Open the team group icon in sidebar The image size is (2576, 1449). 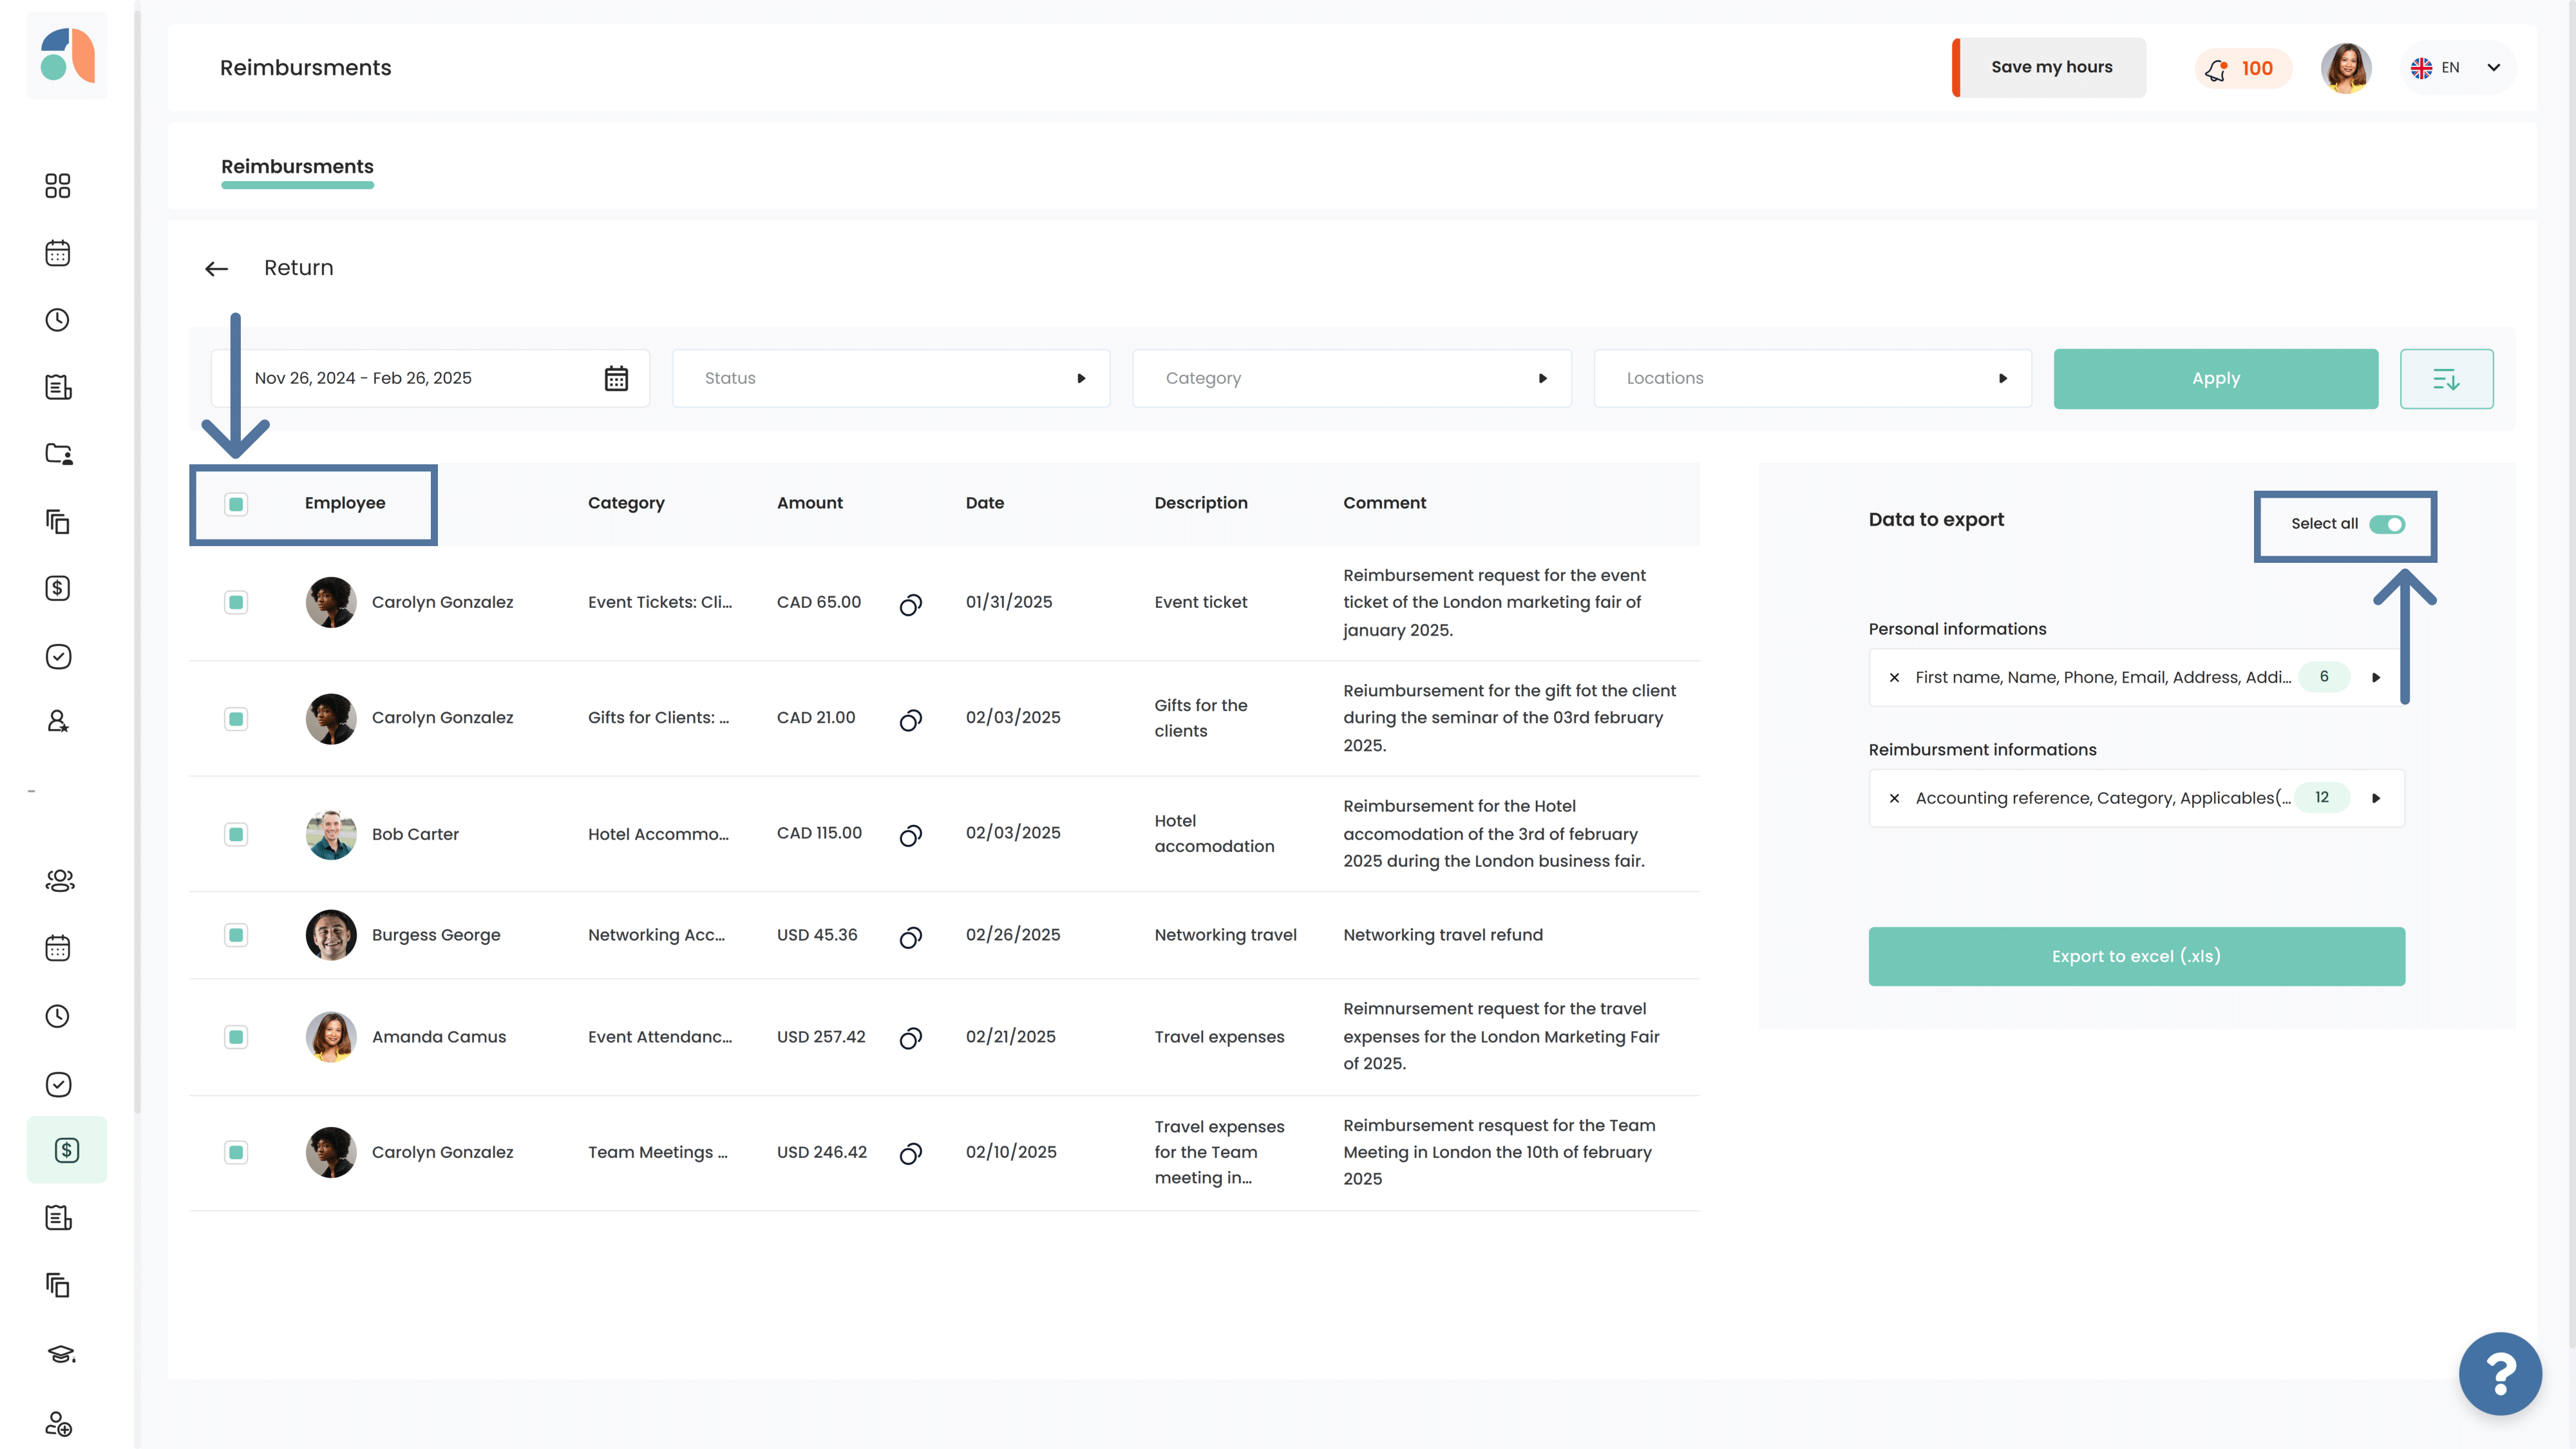(x=60, y=880)
